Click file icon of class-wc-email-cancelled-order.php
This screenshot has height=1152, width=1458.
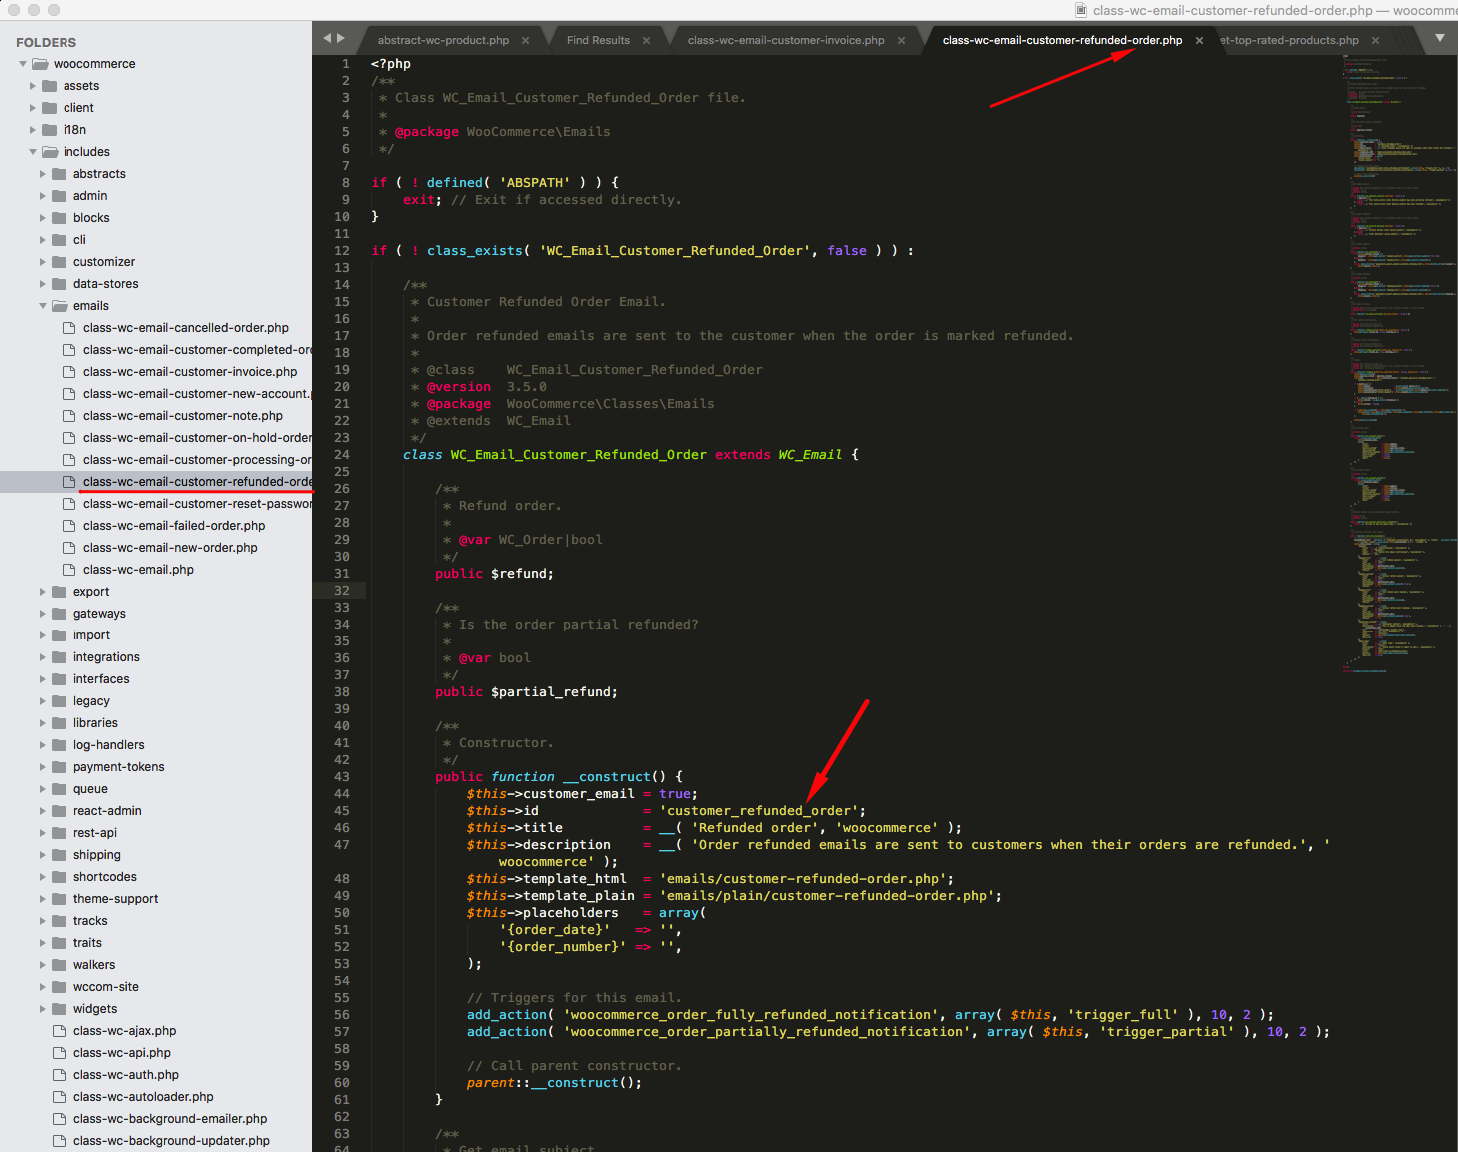[x=69, y=328]
